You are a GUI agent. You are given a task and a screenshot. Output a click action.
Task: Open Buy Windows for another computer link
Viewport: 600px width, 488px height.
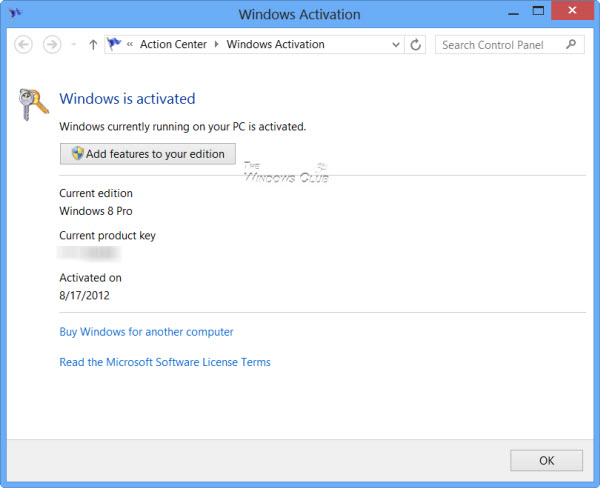click(x=146, y=332)
